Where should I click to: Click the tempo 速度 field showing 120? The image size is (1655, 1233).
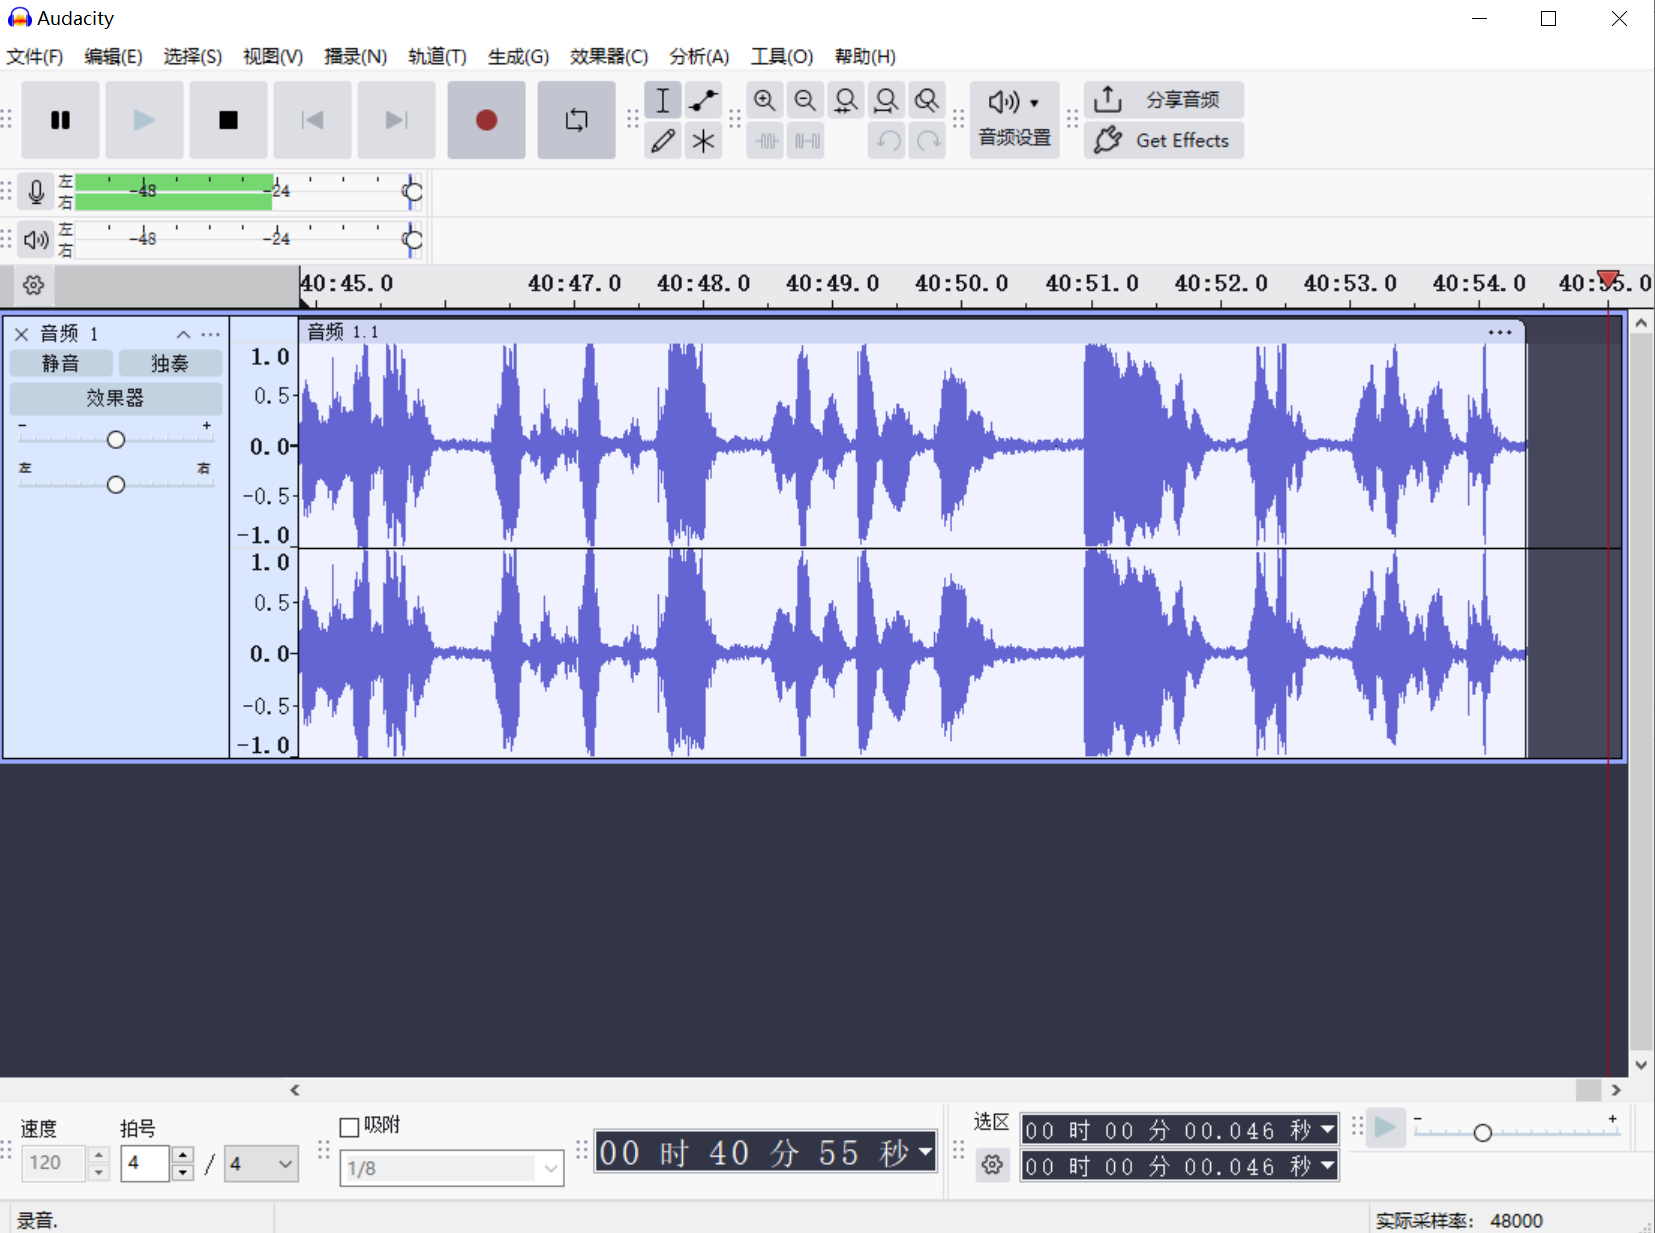pos(54,1163)
